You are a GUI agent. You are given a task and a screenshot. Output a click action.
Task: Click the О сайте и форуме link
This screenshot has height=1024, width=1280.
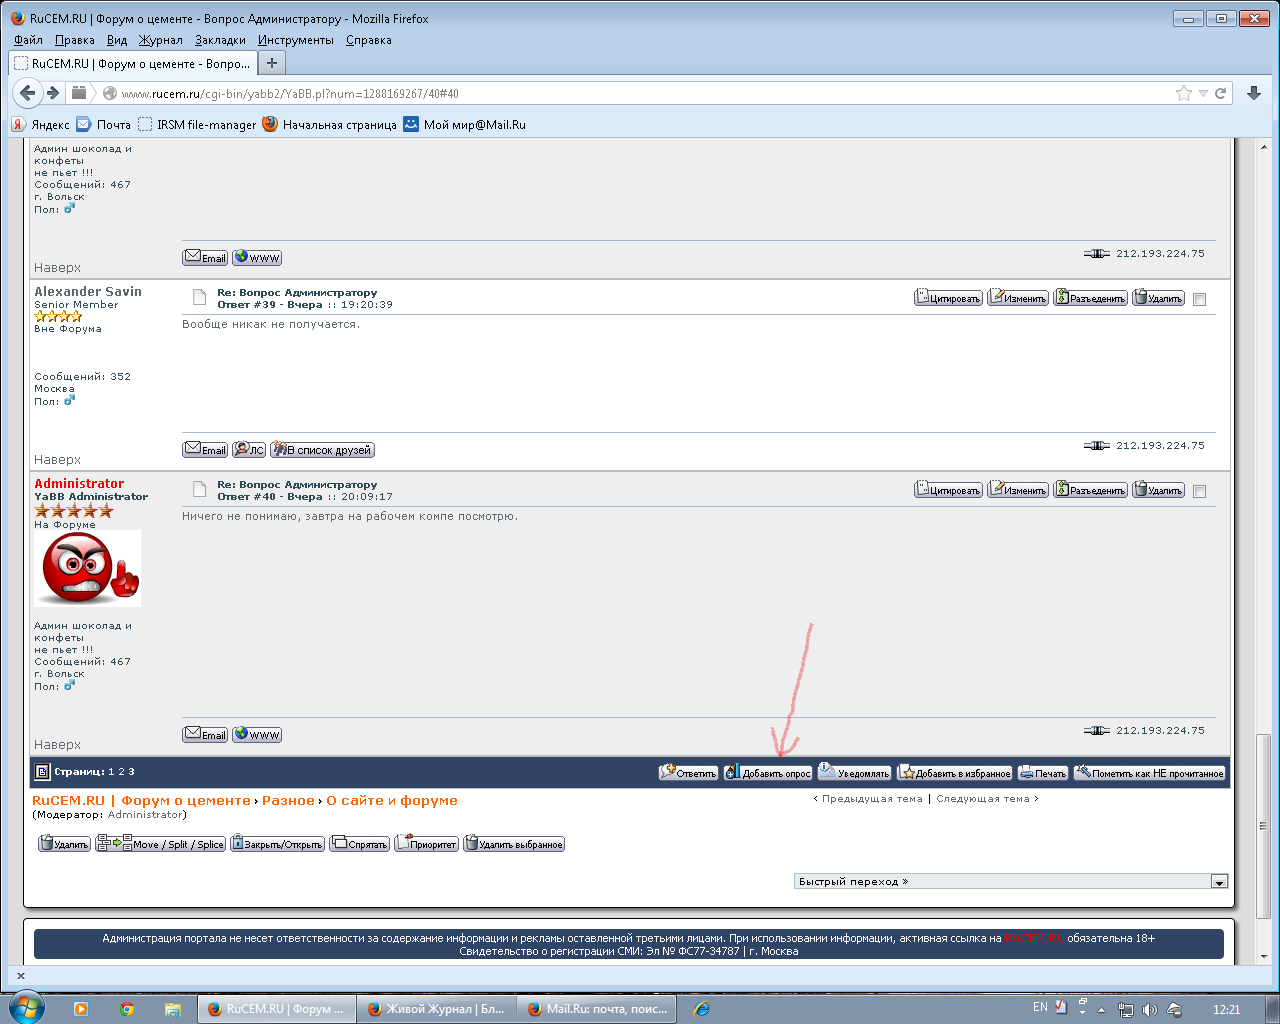391,800
